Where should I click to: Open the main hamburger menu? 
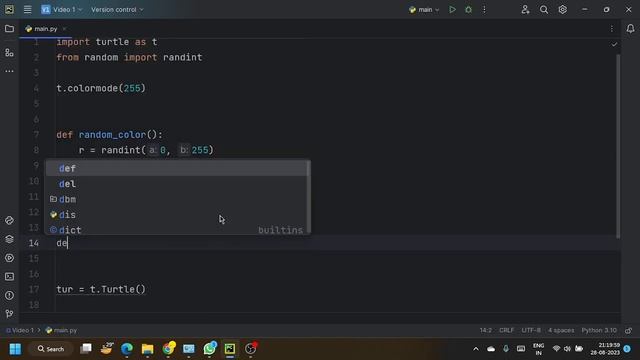pos(27,9)
